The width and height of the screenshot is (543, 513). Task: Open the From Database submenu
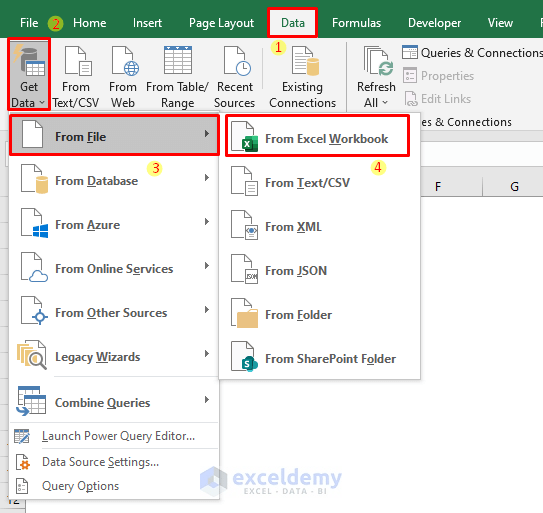pos(114,180)
